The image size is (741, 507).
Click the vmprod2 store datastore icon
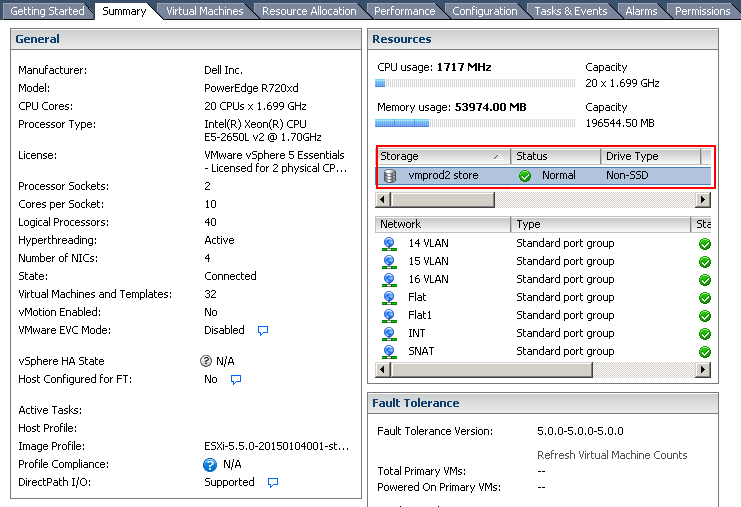pos(390,176)
